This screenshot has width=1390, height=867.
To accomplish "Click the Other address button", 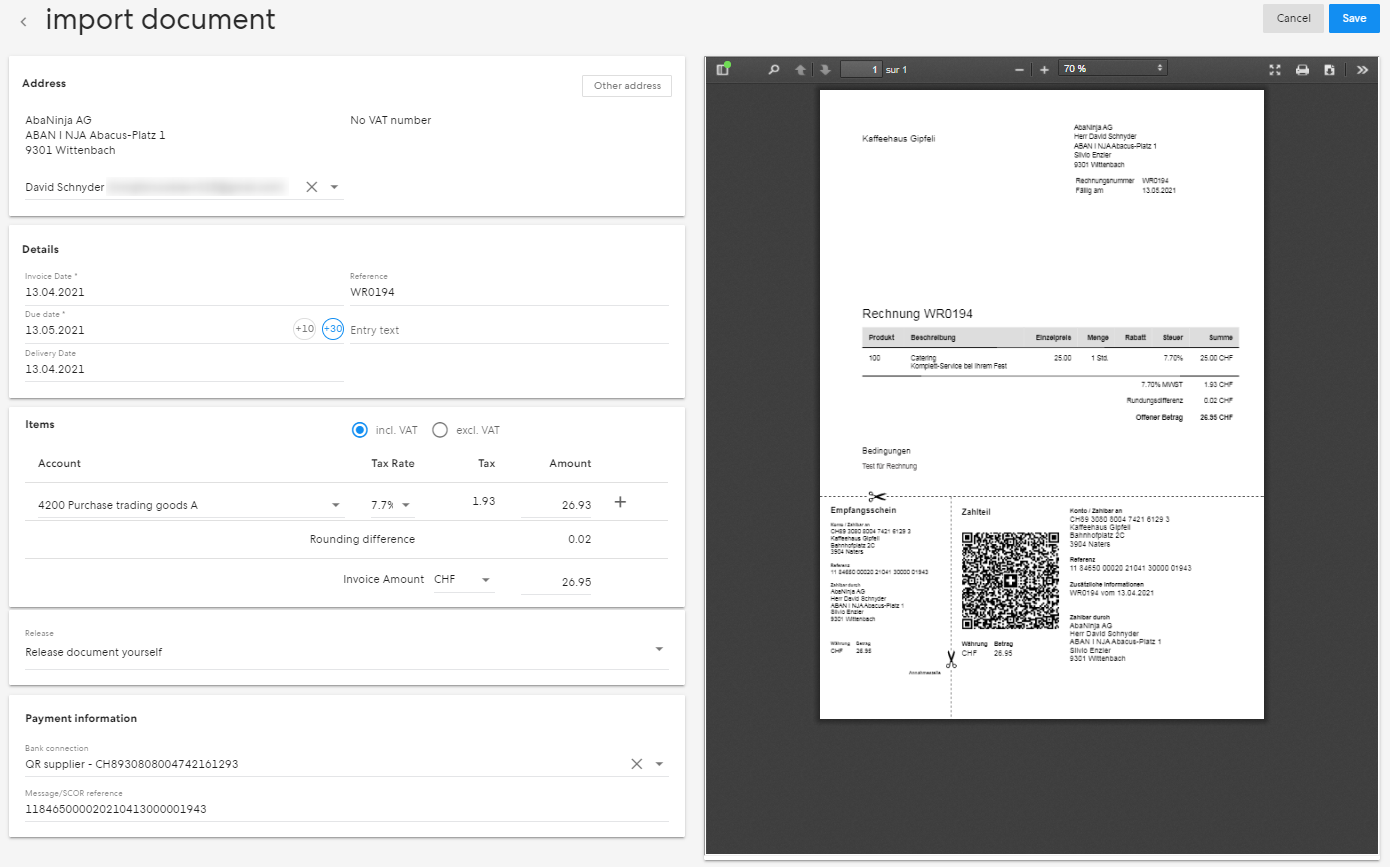I will coord(627,86).
